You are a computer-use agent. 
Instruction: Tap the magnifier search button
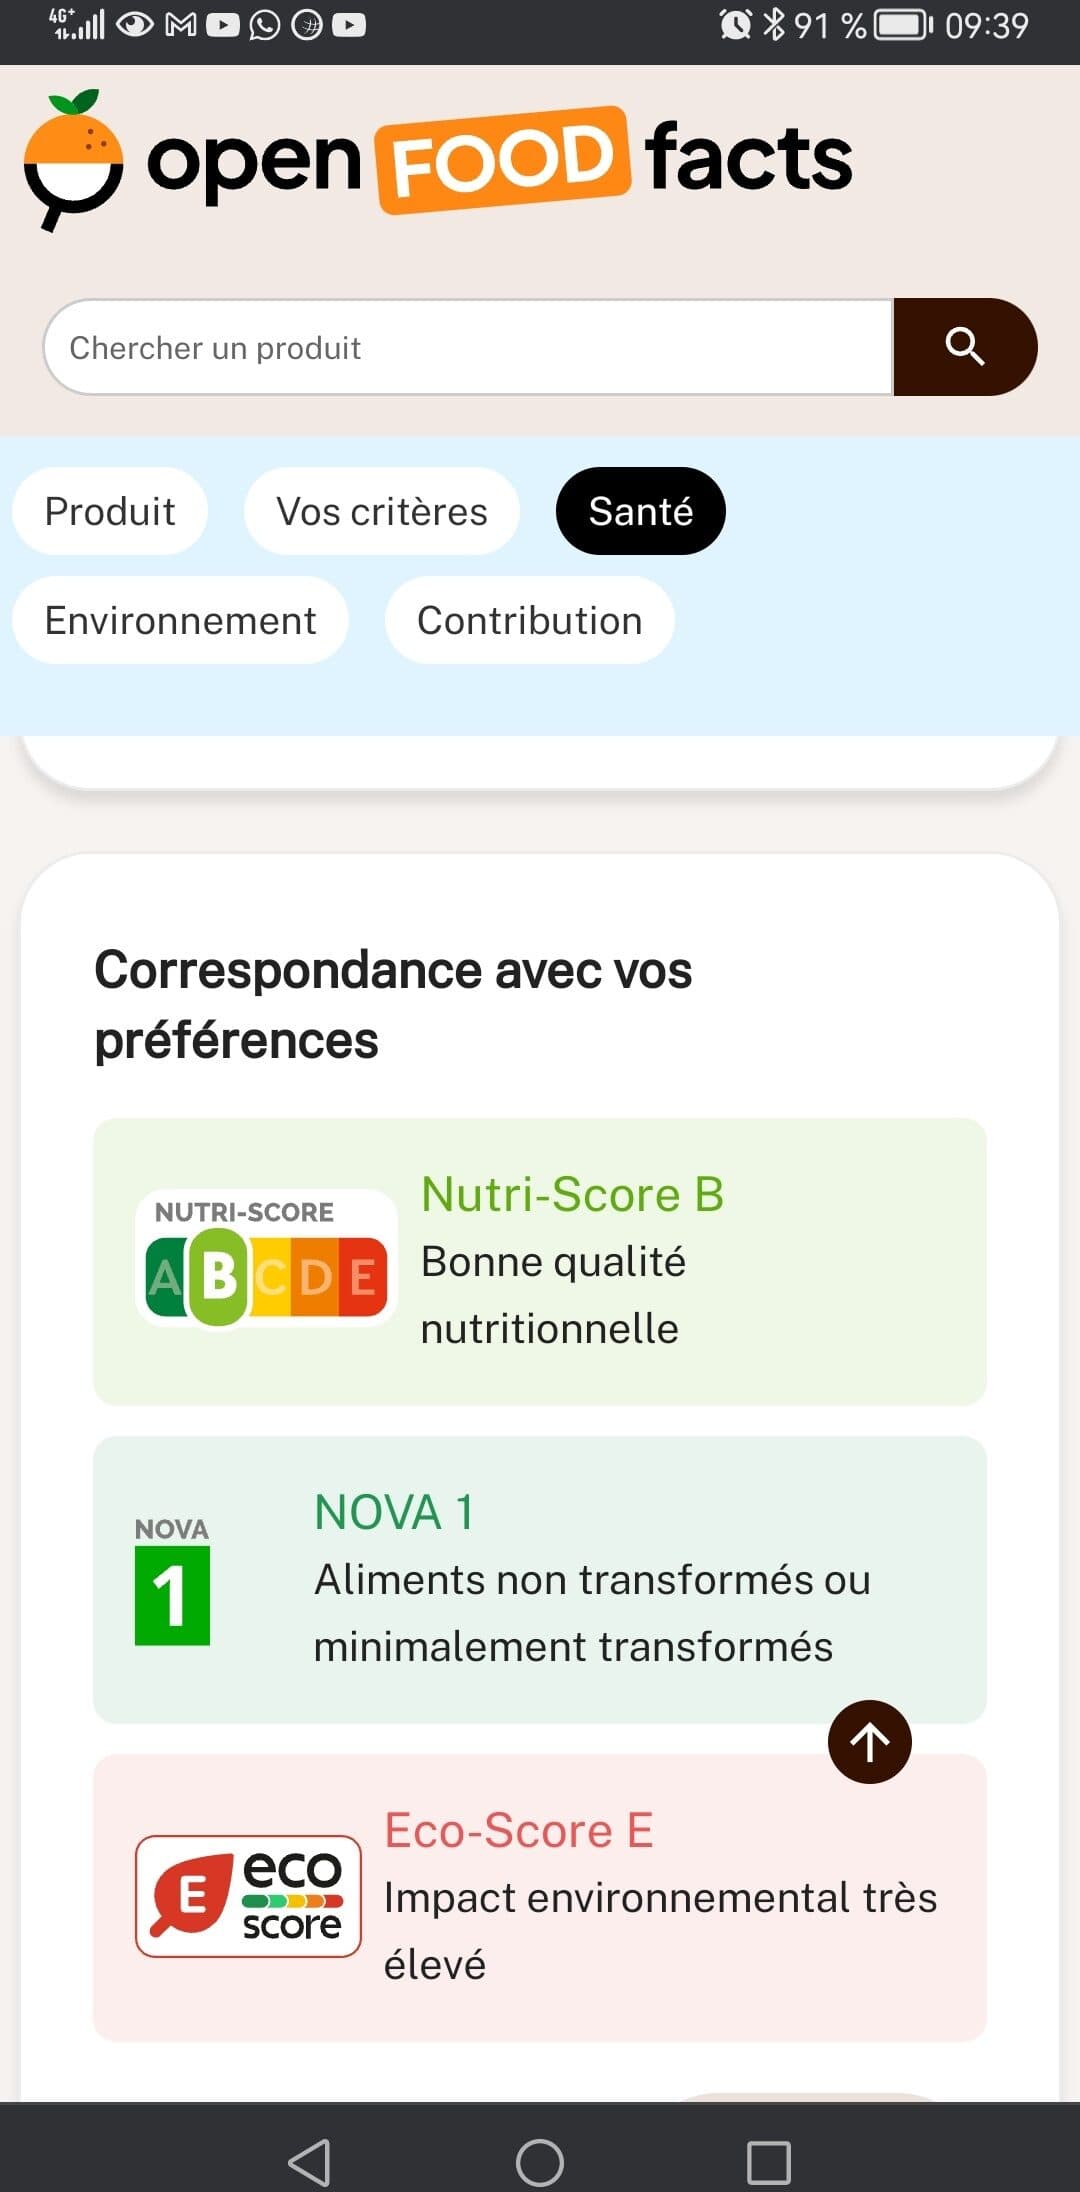pyautogui.click(x=965, y=347)
